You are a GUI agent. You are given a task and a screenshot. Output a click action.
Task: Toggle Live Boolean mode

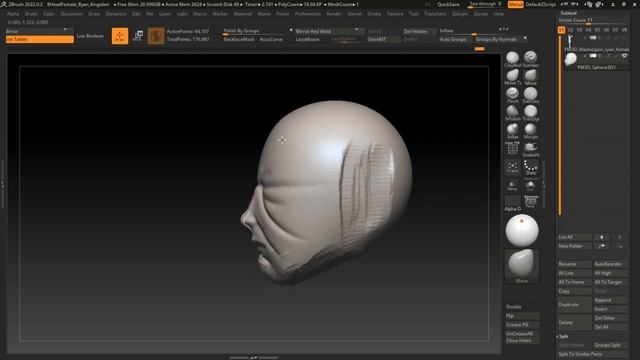tap(90, 36)
